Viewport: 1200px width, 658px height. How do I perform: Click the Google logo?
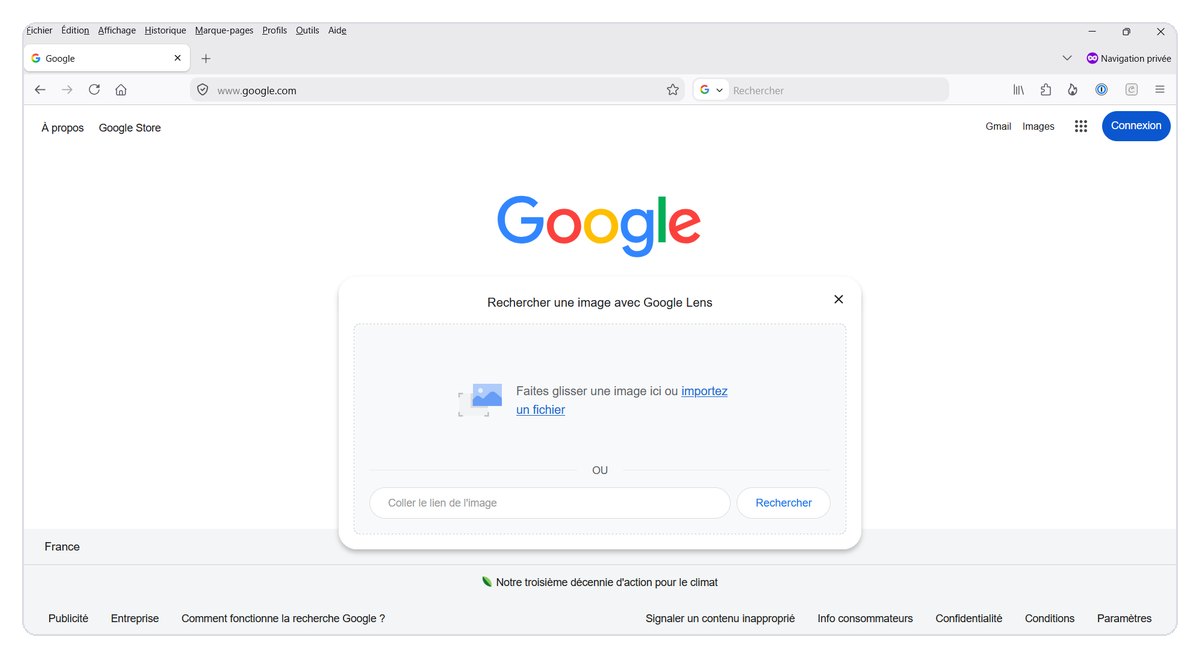point(599,224)
